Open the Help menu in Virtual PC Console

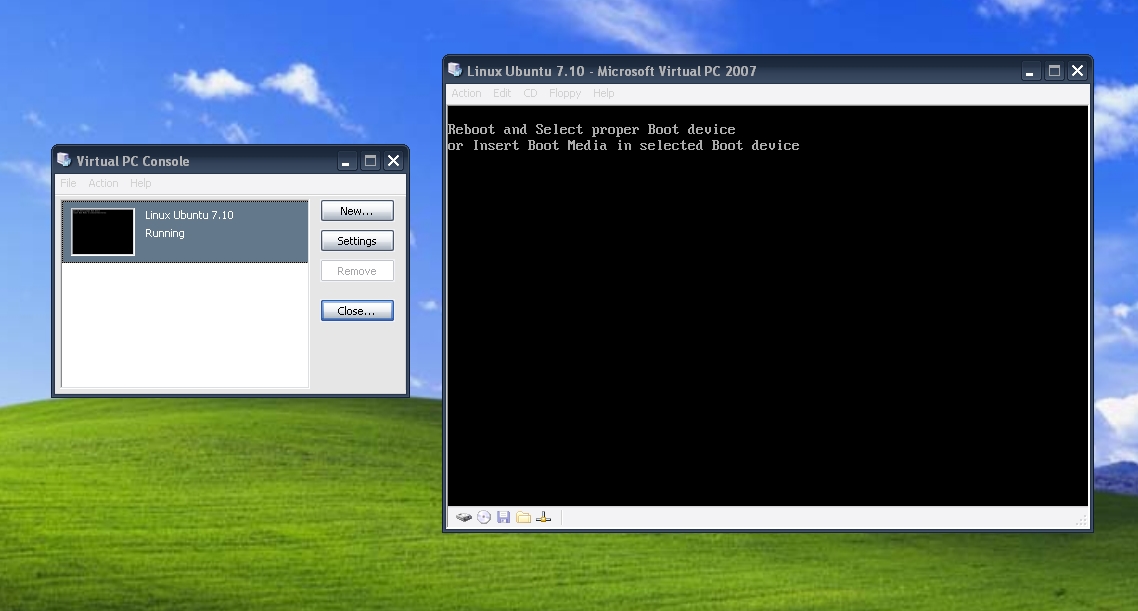[141, 183]
